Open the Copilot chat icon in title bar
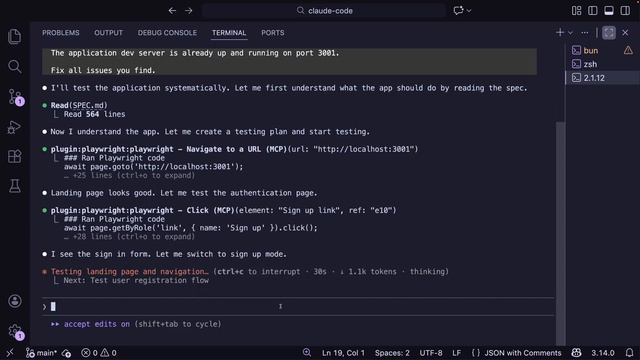The image size is (640, 360). point(458,11)
